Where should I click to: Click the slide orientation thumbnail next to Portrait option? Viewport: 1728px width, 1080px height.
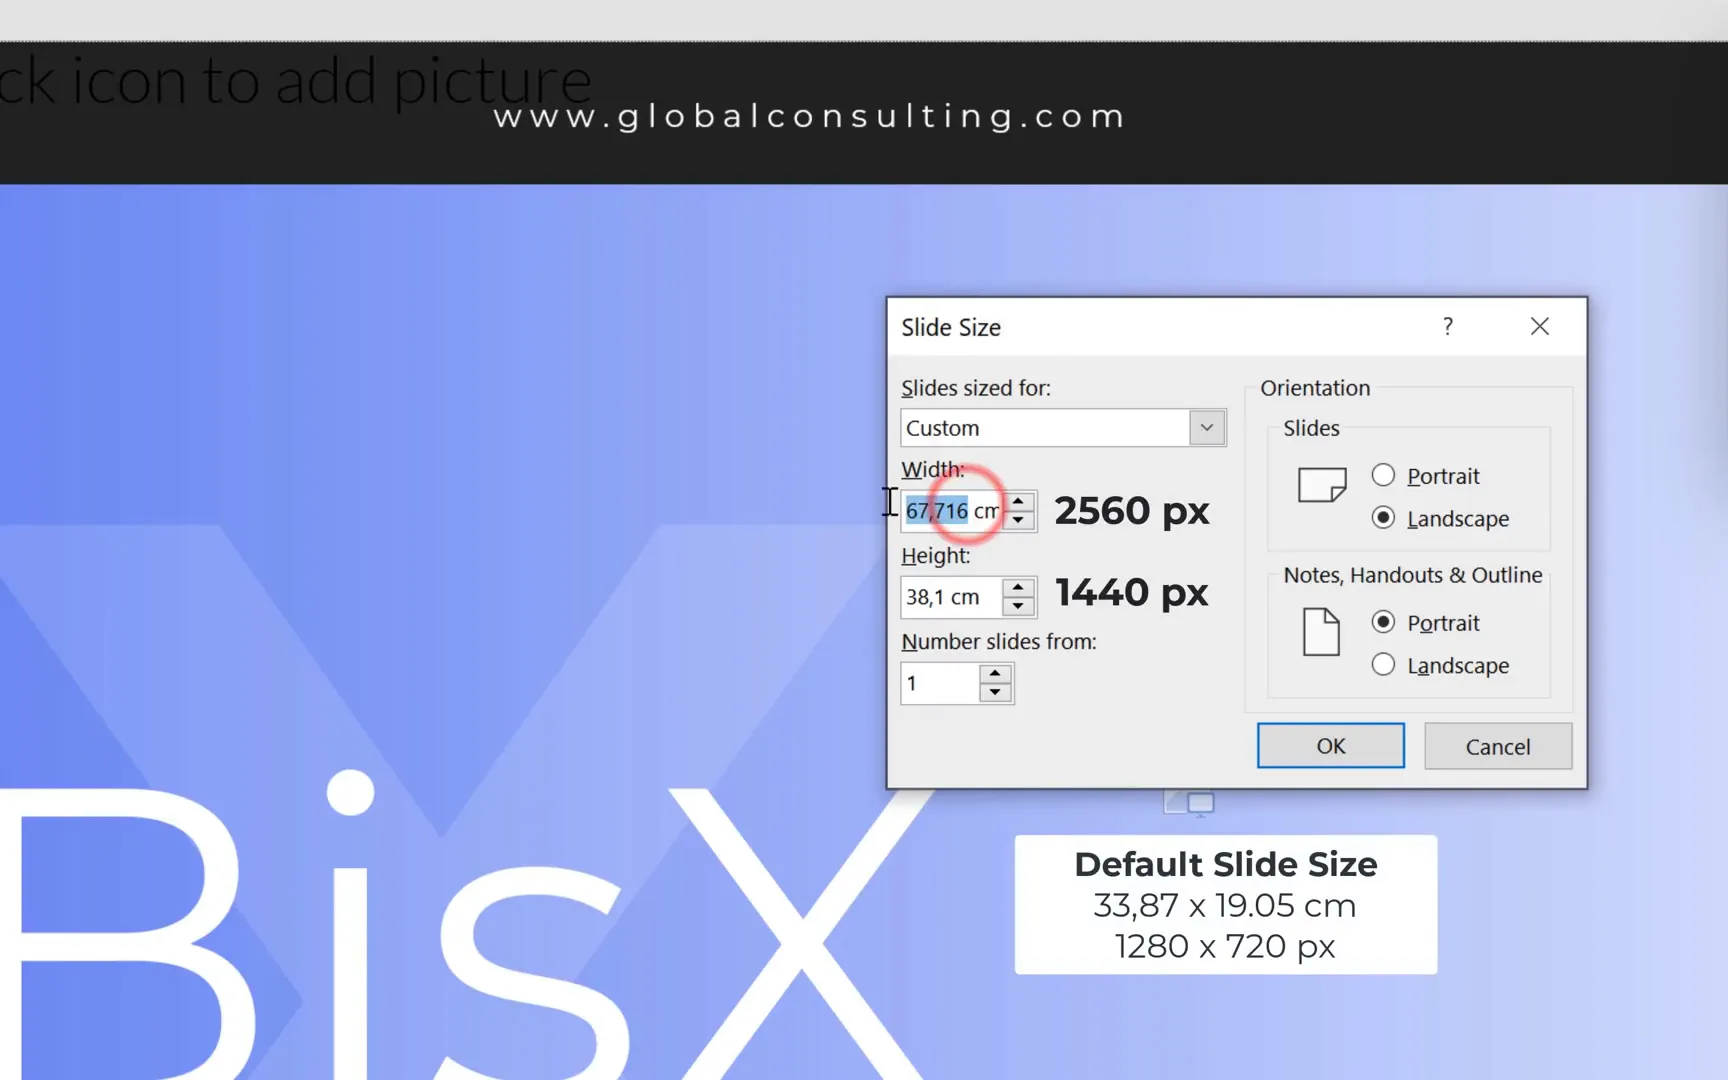[x=1322, y=485]
